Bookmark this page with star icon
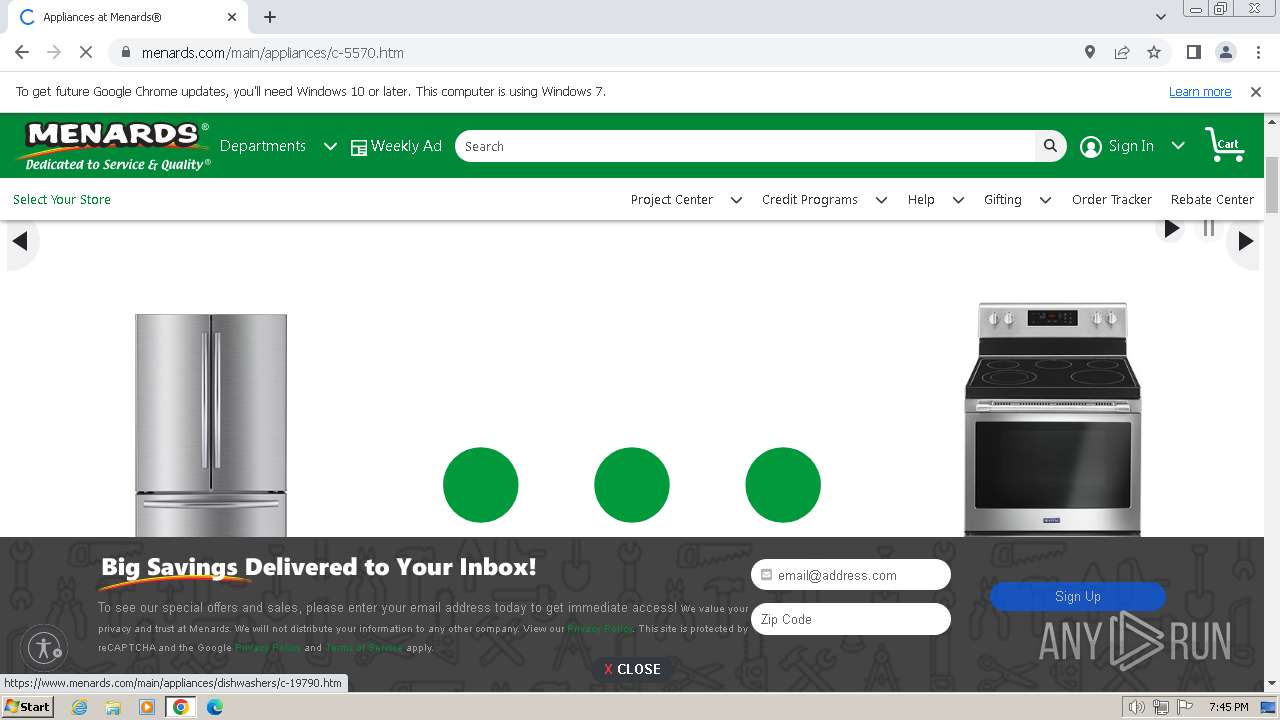Image resolution: width=1280 pixels, height=720 pixels. click(1154, 52)
